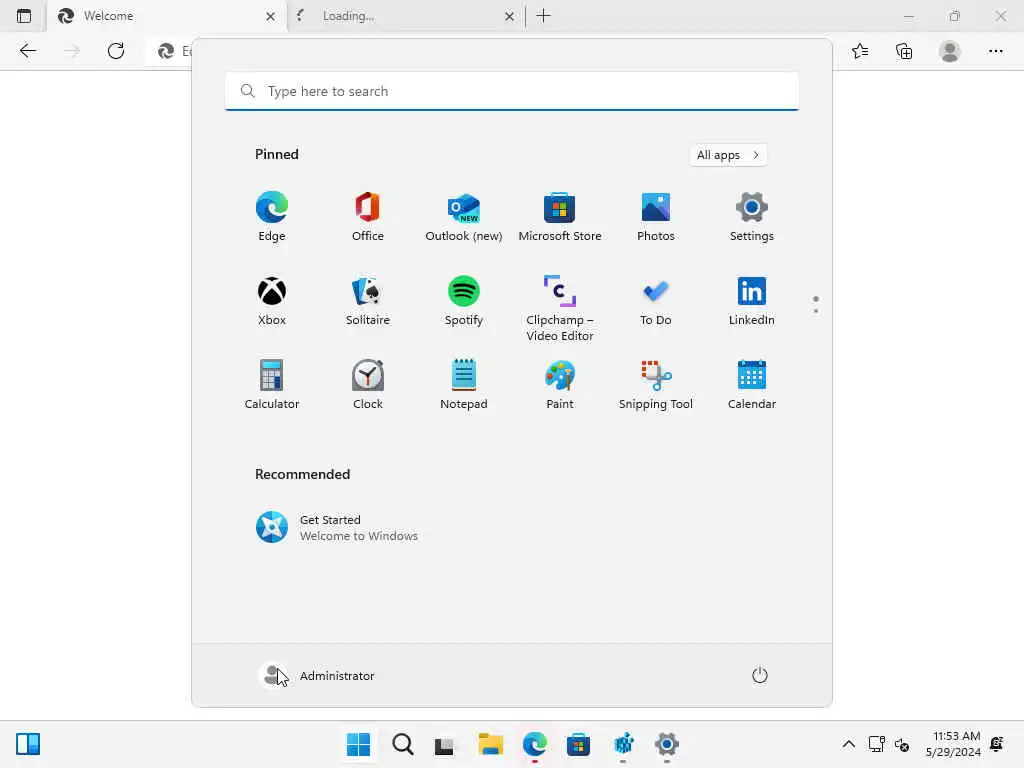Expand the All apps list
This screenshot has height=768, width=1024.
click(x=728, y=155)
